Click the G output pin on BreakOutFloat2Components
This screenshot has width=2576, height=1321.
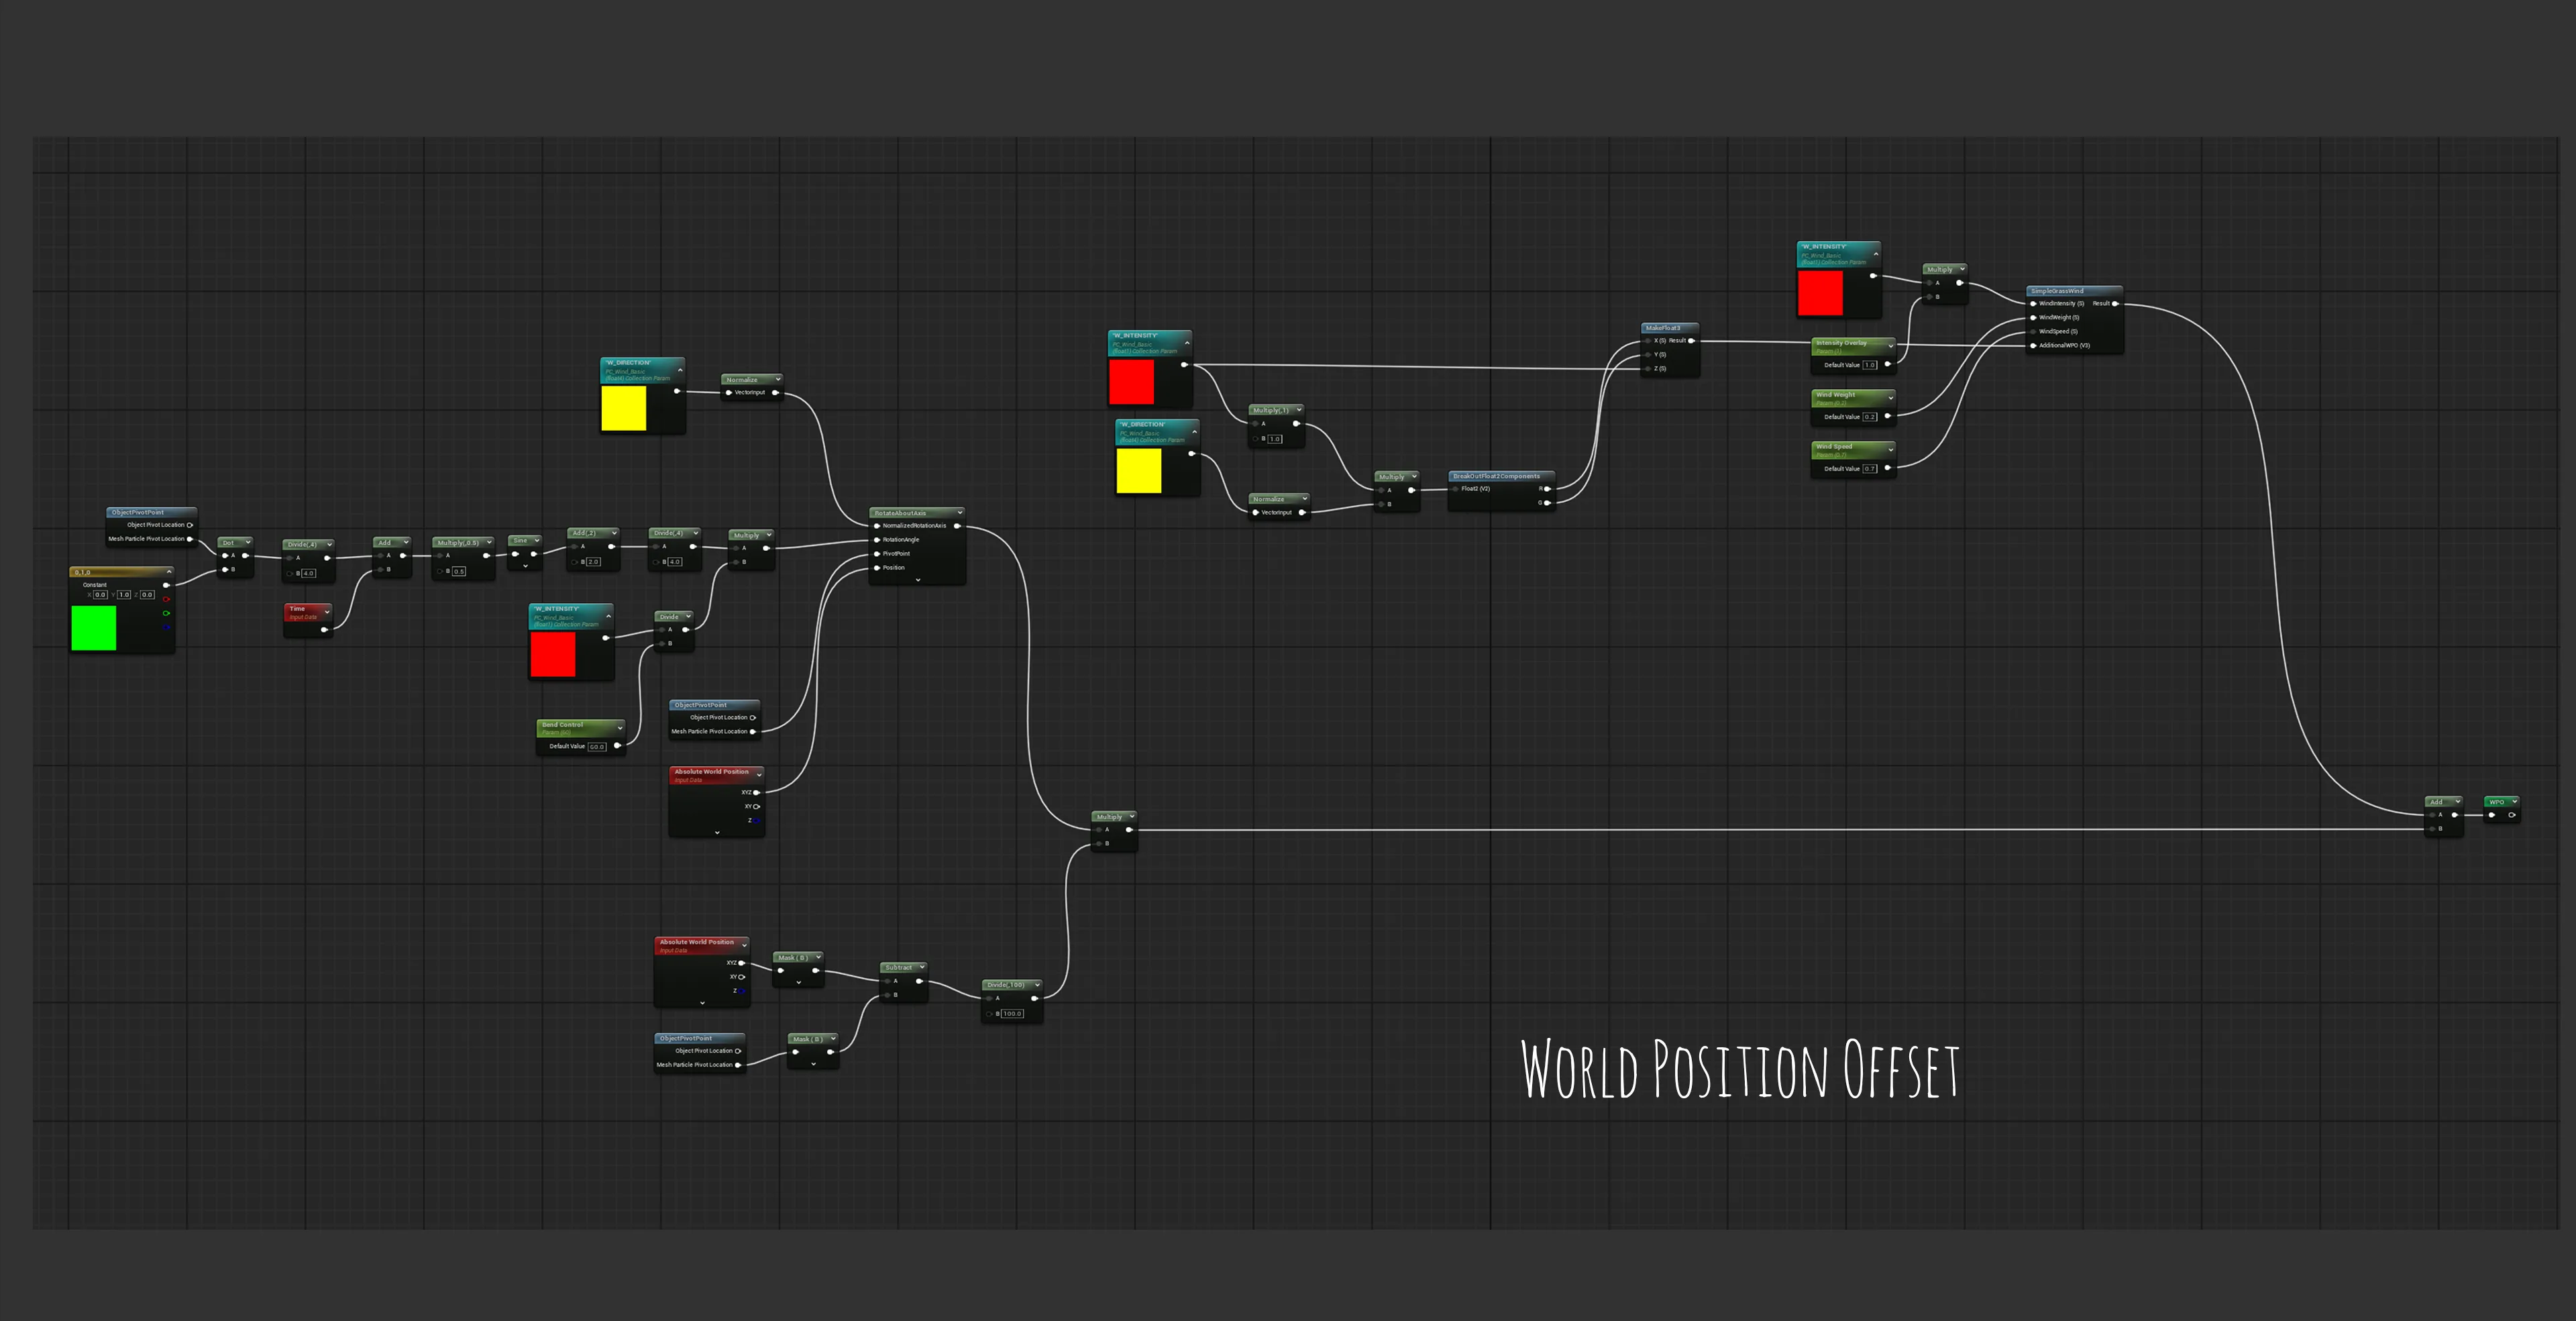click(1547, 503)
